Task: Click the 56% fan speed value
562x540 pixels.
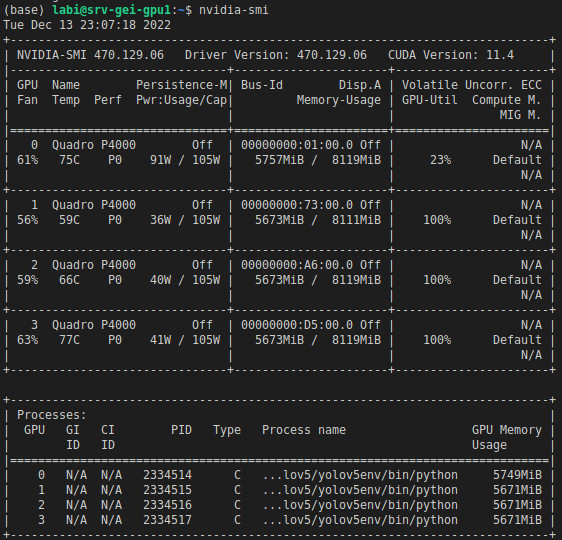Action: (28, 220)
